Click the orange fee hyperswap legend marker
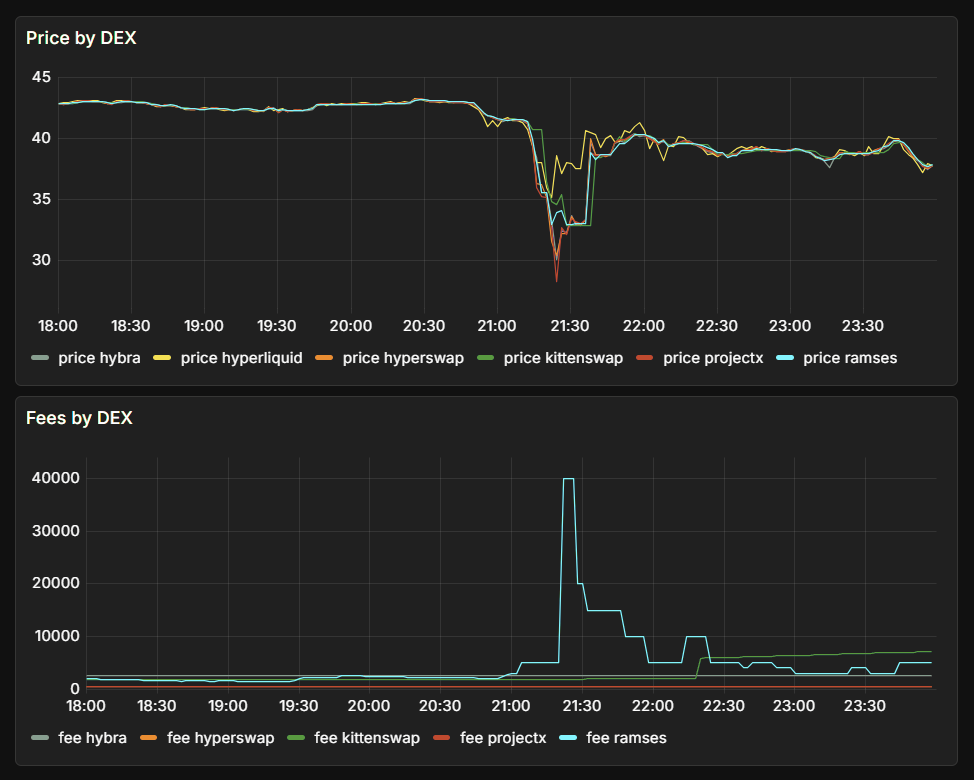974x780 pixels. point(149,738)
